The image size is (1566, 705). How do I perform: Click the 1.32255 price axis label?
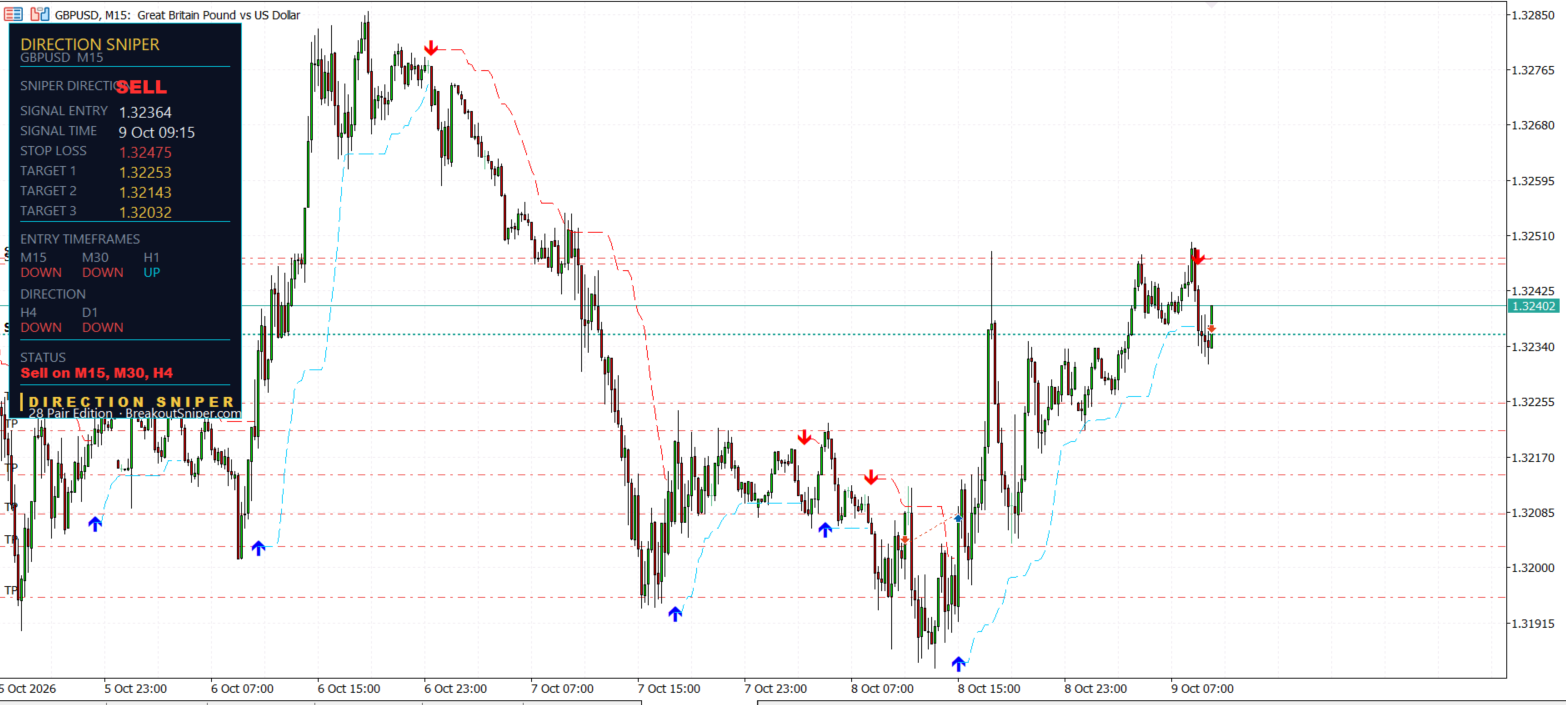(x=1533, y=402)
